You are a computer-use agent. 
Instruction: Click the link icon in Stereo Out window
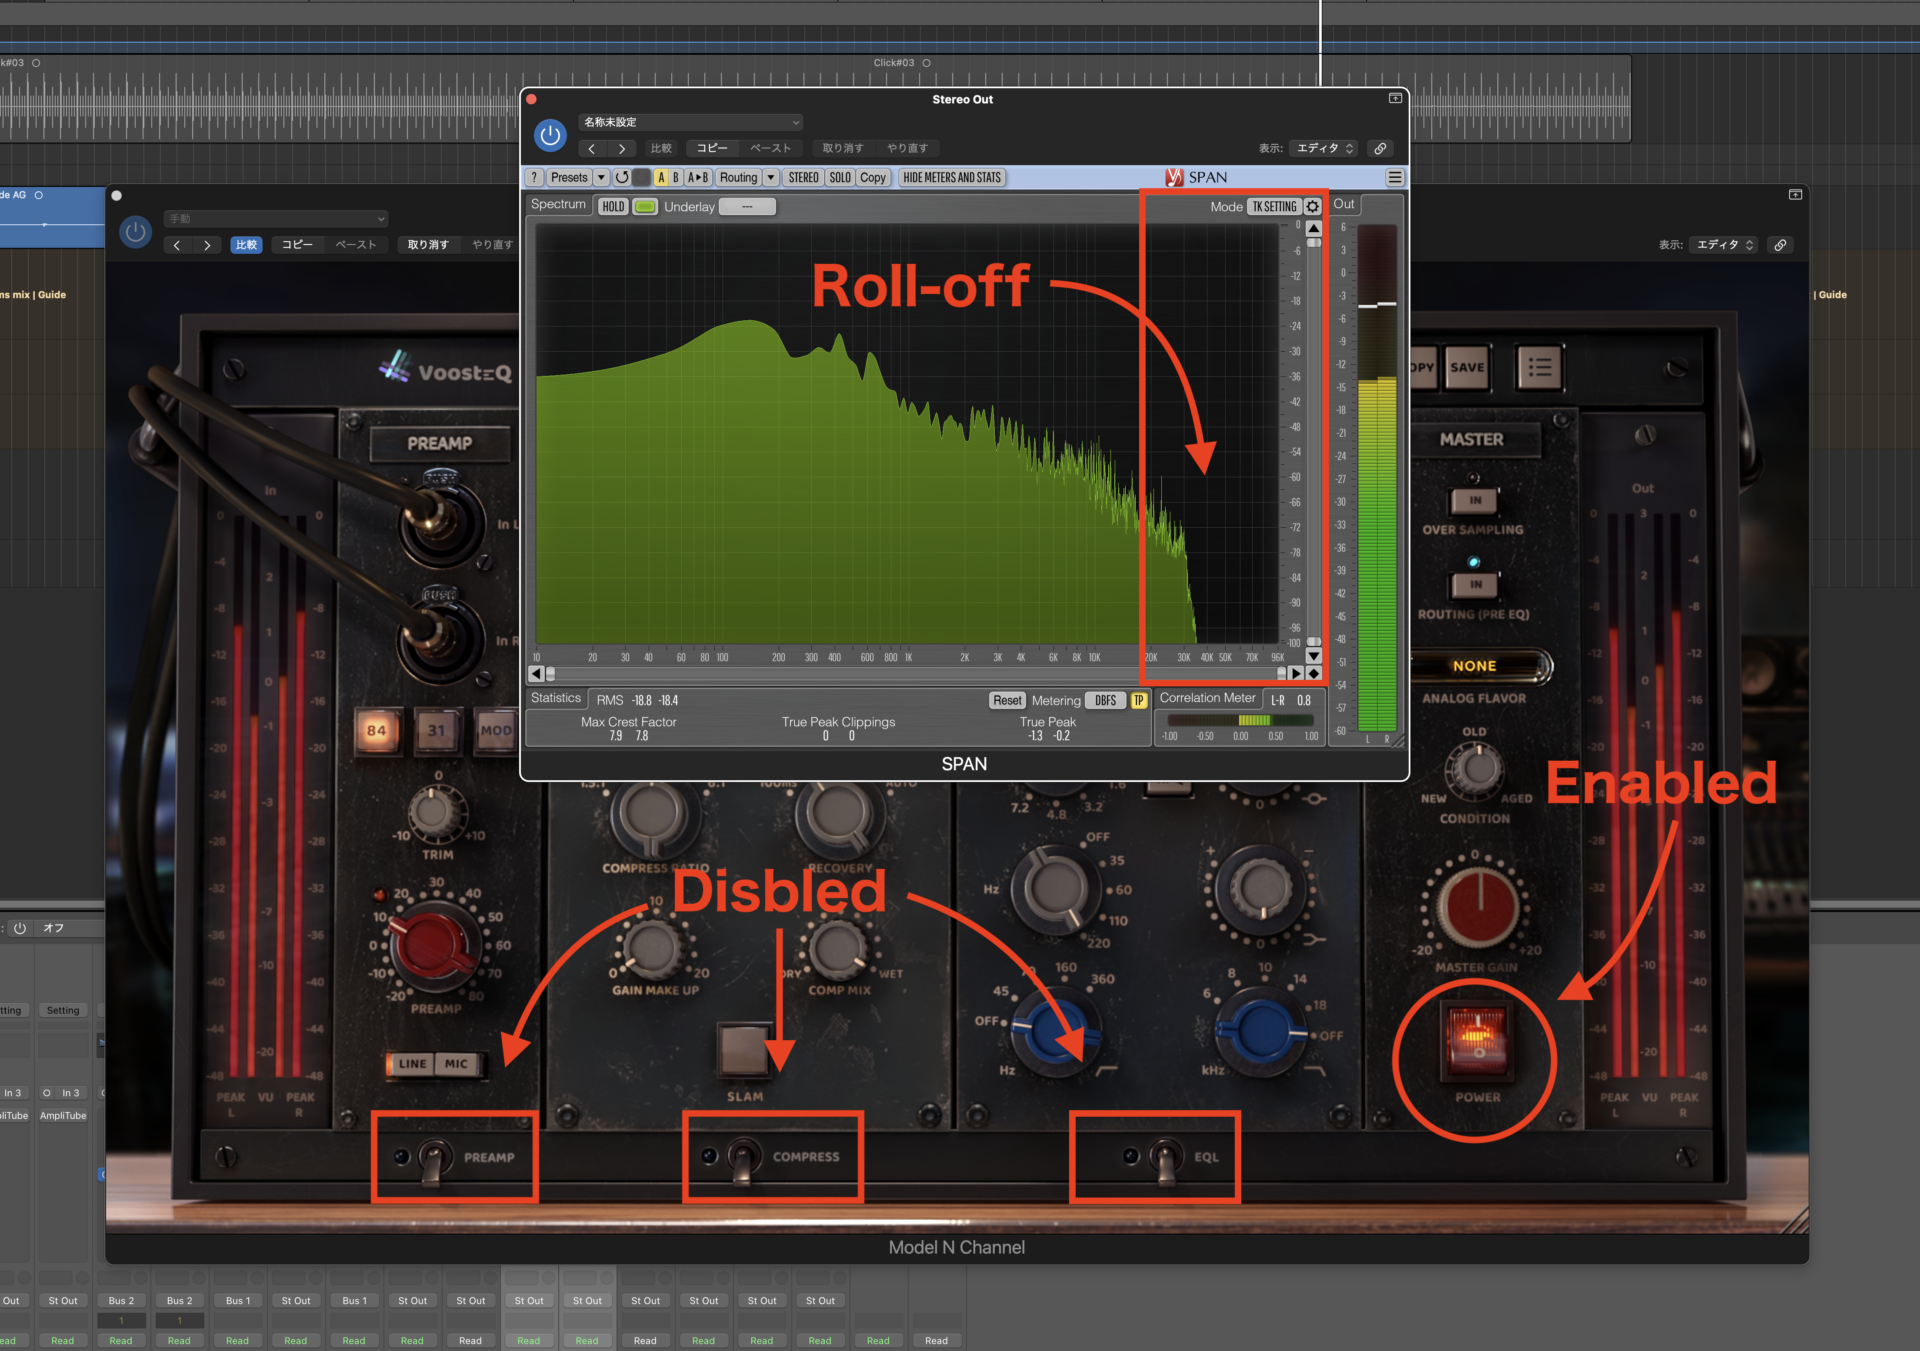pyautogui.click(x=1380, y=148)
